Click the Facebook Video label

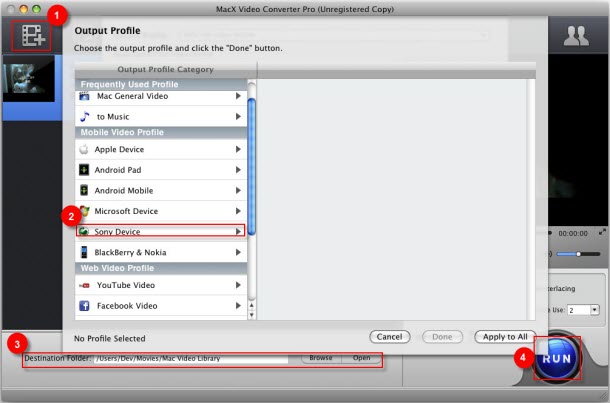(127, 306)
